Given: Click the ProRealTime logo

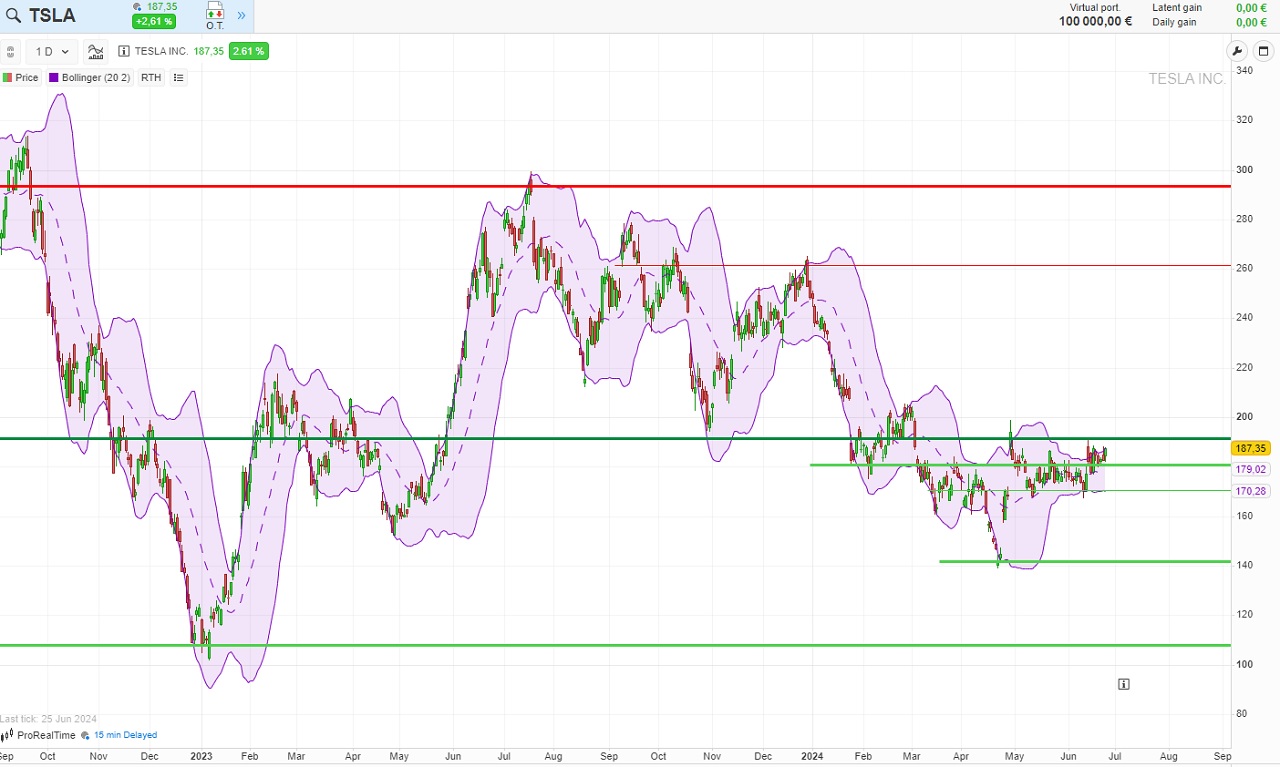Looking at the screenshot, I should coord(39,735).
